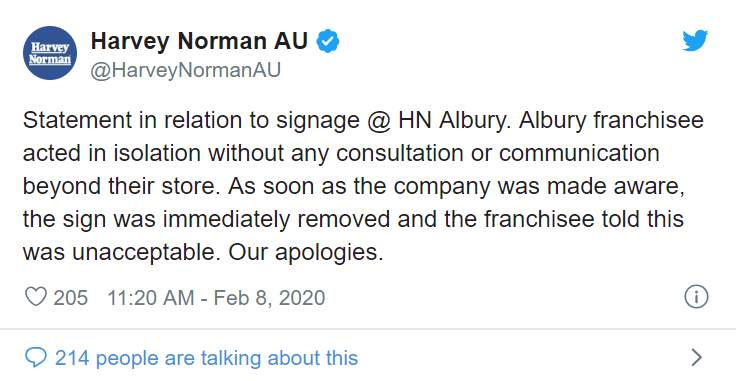Viewport: 736px width, 381px height.
Task: Open the info circle icon
Action: pos(696,297)
